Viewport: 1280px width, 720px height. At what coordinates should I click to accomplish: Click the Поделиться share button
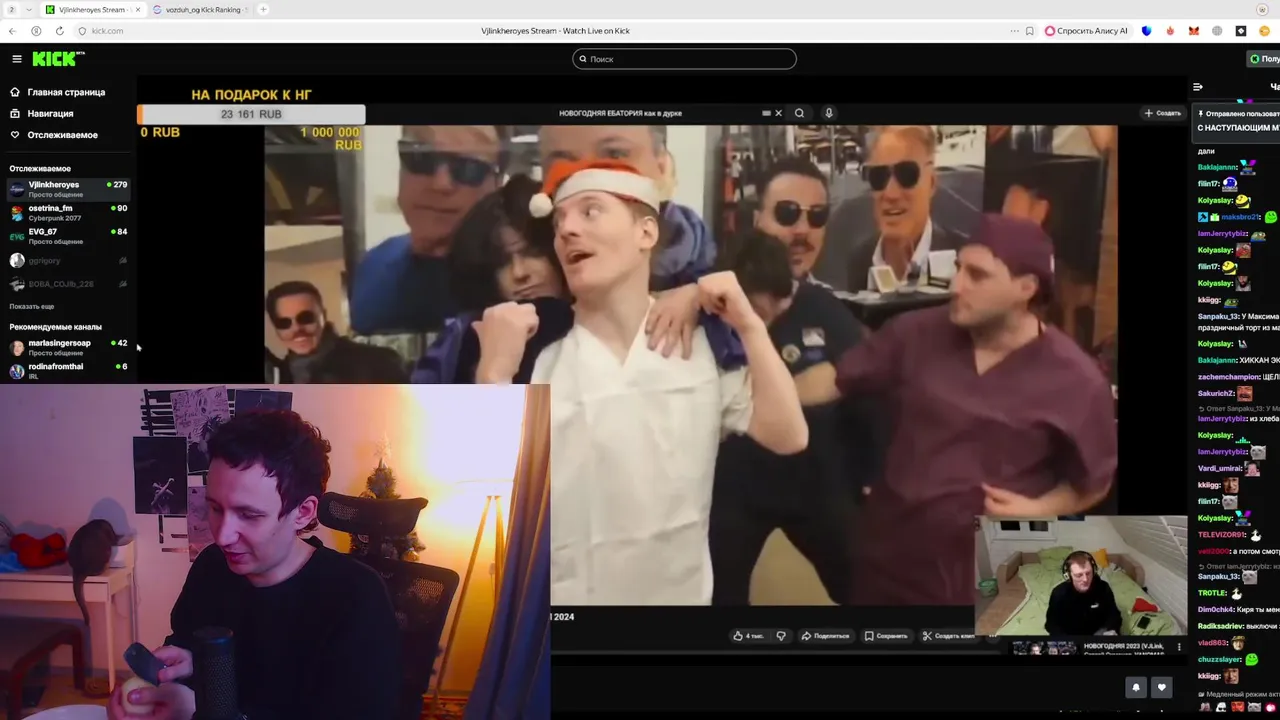(x=825, y=636)
